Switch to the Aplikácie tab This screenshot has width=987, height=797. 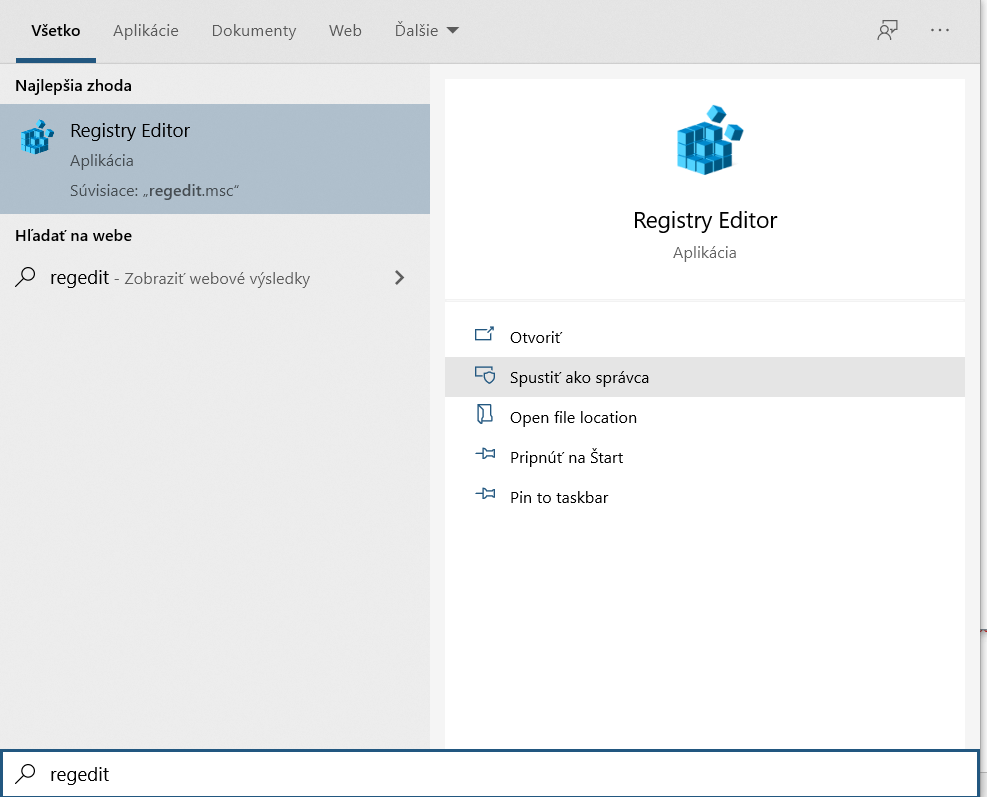click(x=146, y=30)
